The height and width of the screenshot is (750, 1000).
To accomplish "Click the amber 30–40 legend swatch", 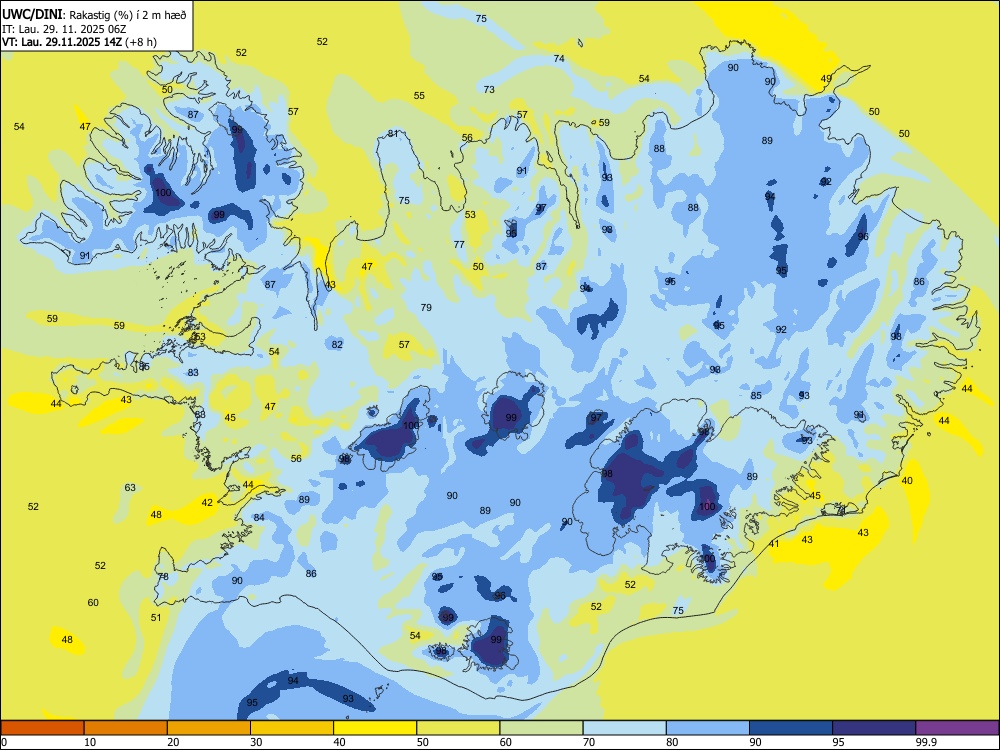I will (292, 728).
